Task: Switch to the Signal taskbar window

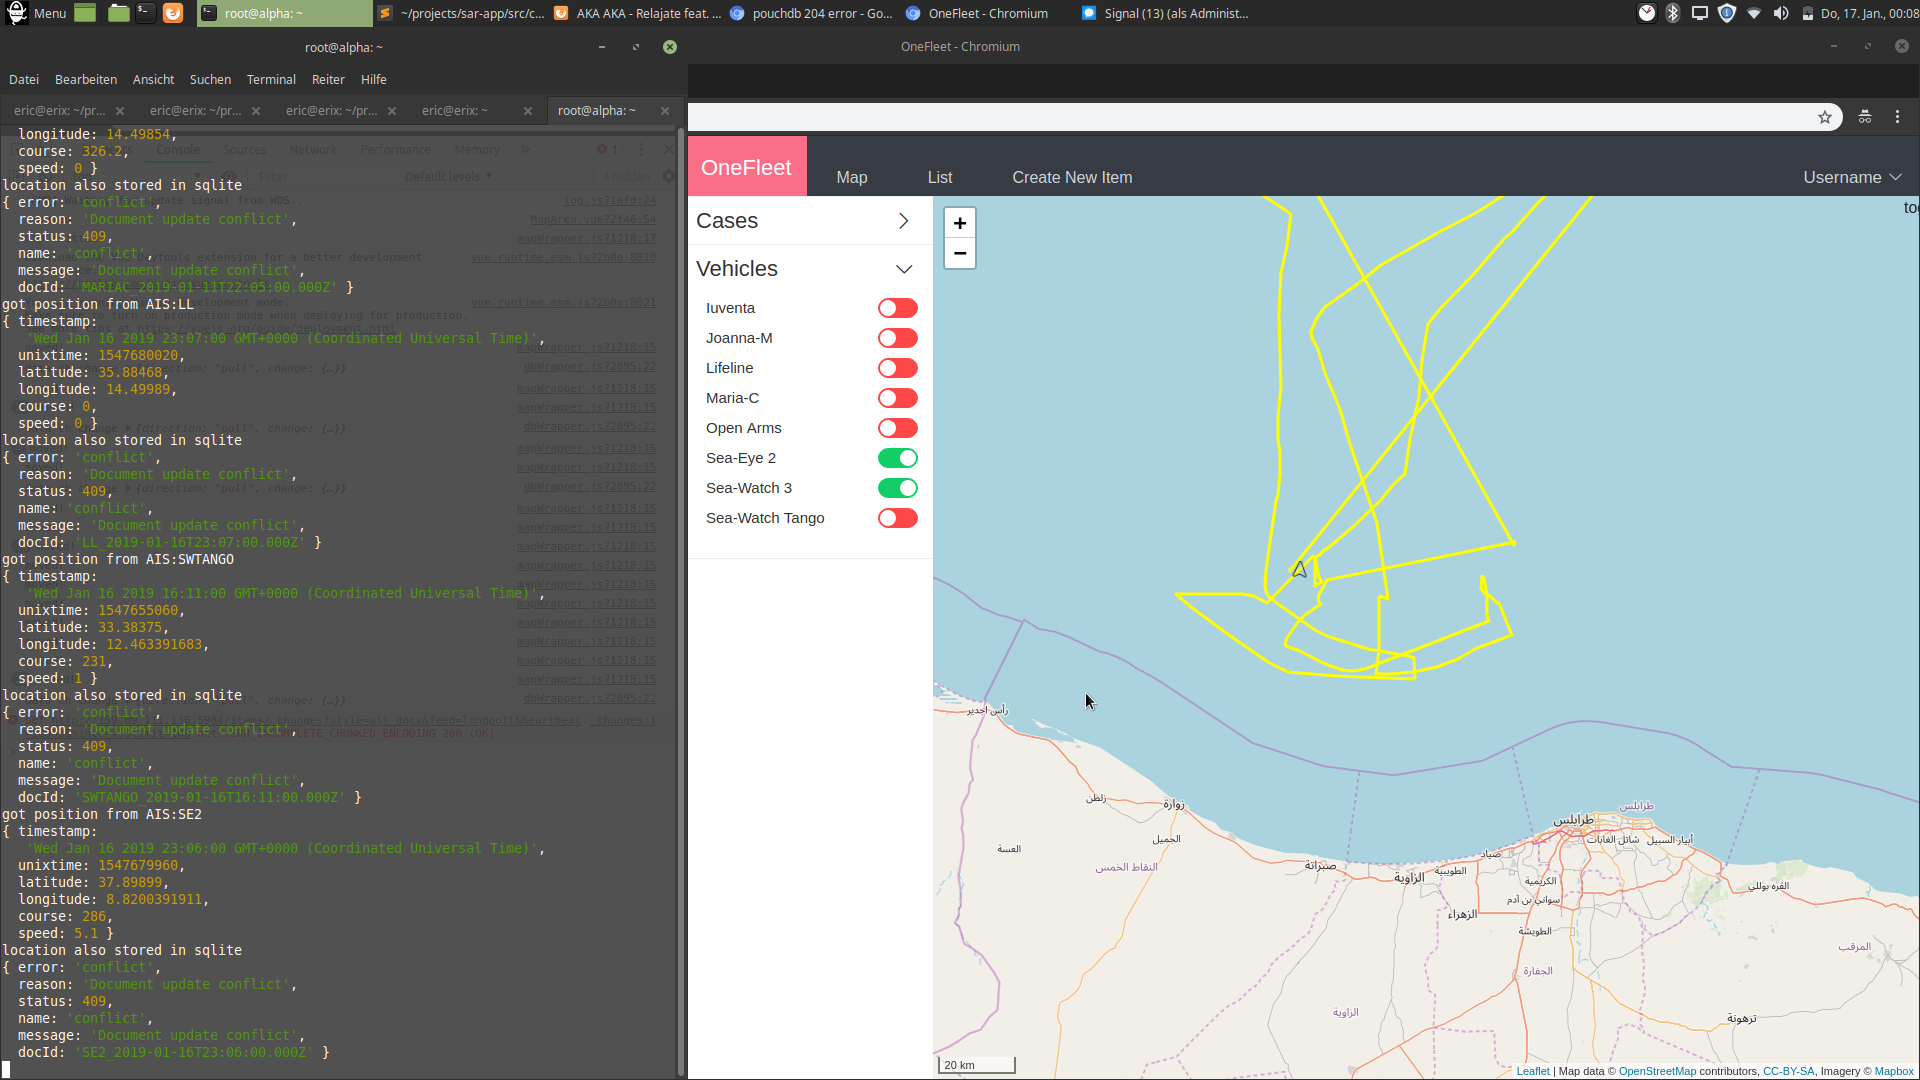Action: tap(1166, 13)
